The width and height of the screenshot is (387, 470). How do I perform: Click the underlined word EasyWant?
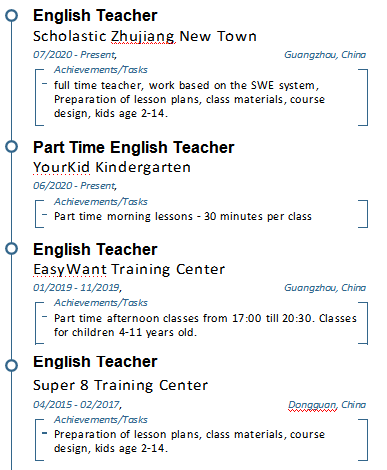tap(70, 269)
